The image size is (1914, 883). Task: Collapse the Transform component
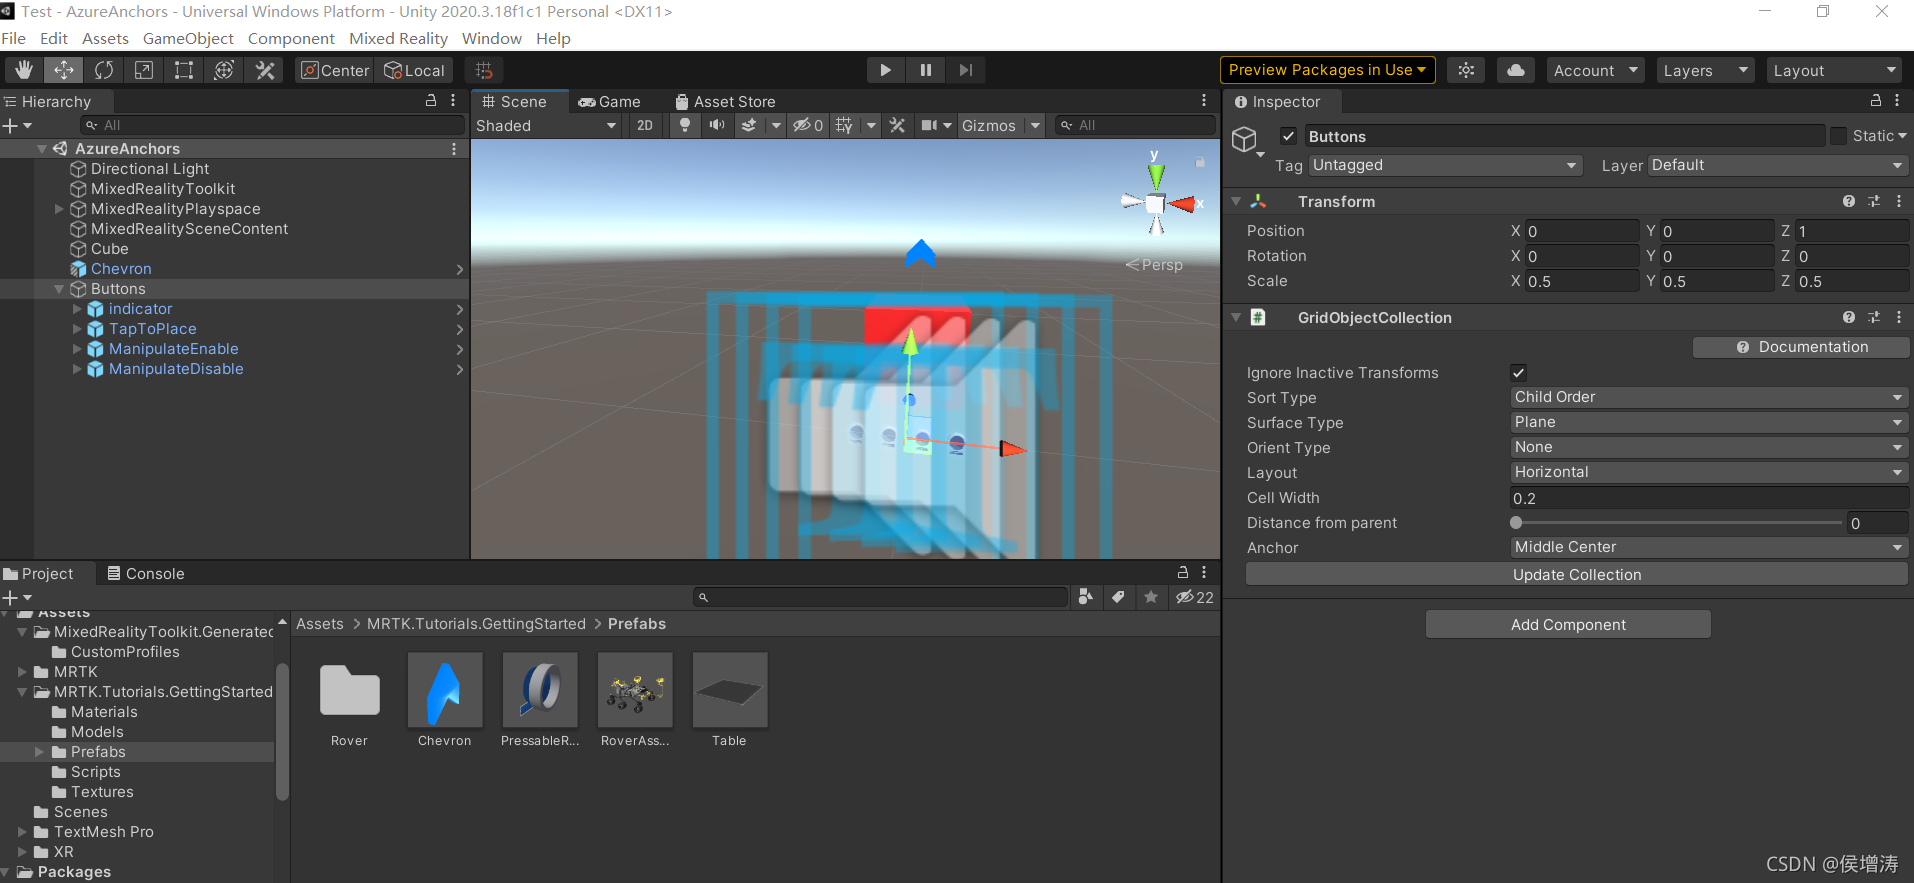click(1236, 201)
